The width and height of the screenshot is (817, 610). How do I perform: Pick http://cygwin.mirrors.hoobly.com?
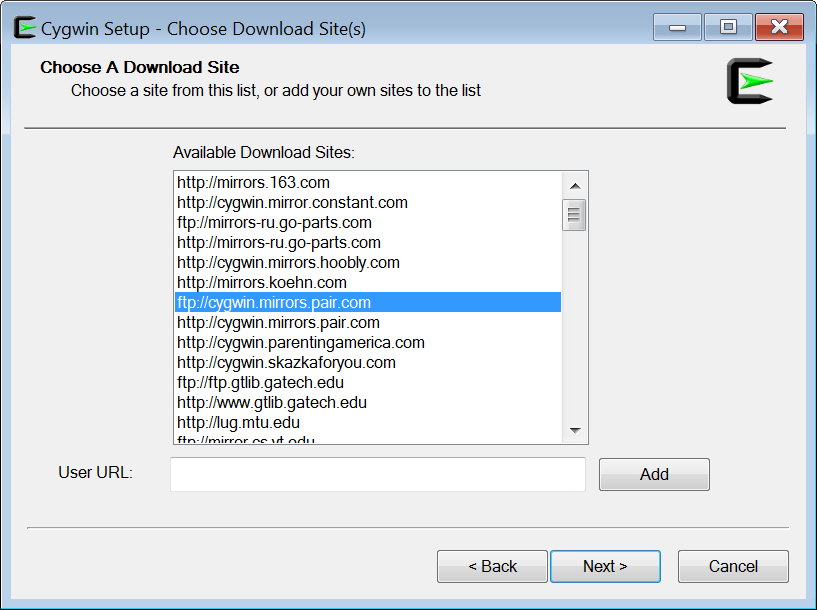368,263
